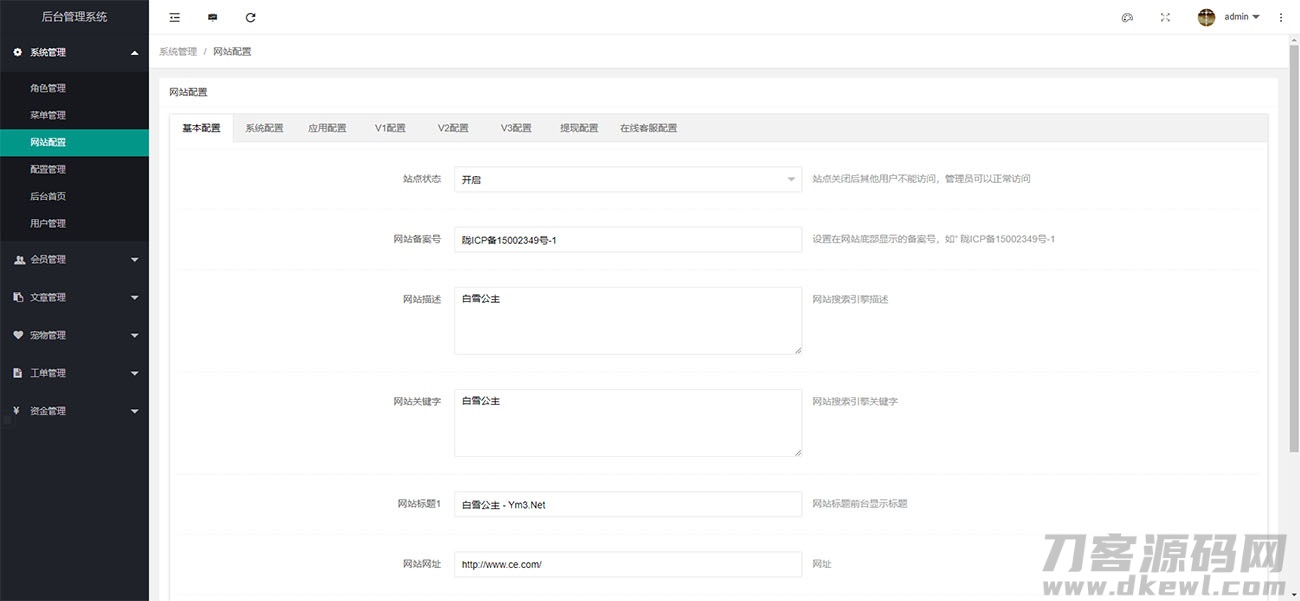The image size is (1300, 601).
Task: Open the 站点状态 dropdown
Action: (x=627, y=180)
